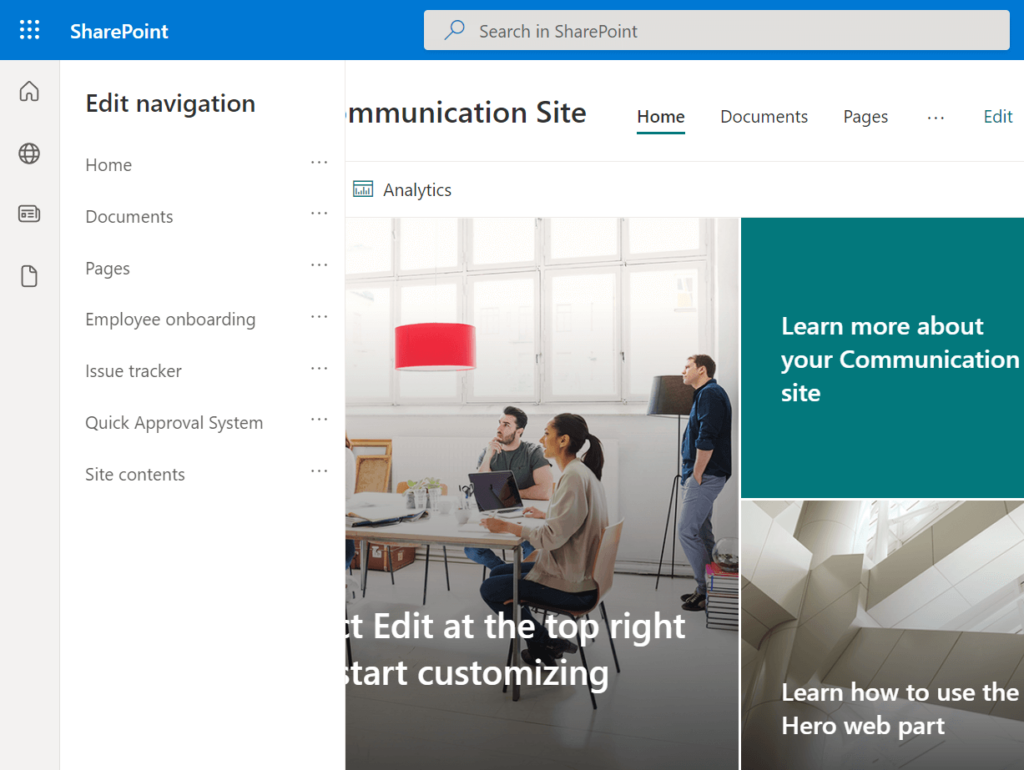
Task: Select Pages in Edit navigation list
Action: coord(108,268)
